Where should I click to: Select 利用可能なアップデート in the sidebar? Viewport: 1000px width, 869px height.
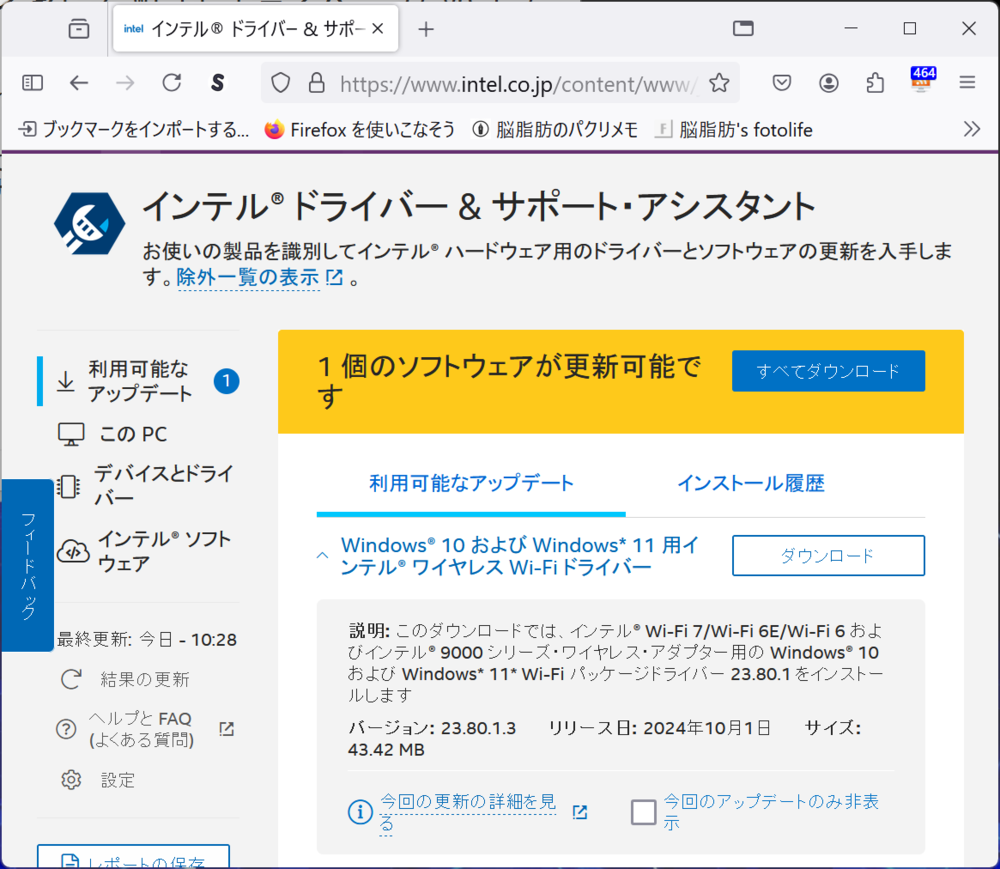(x=139, y=381)
